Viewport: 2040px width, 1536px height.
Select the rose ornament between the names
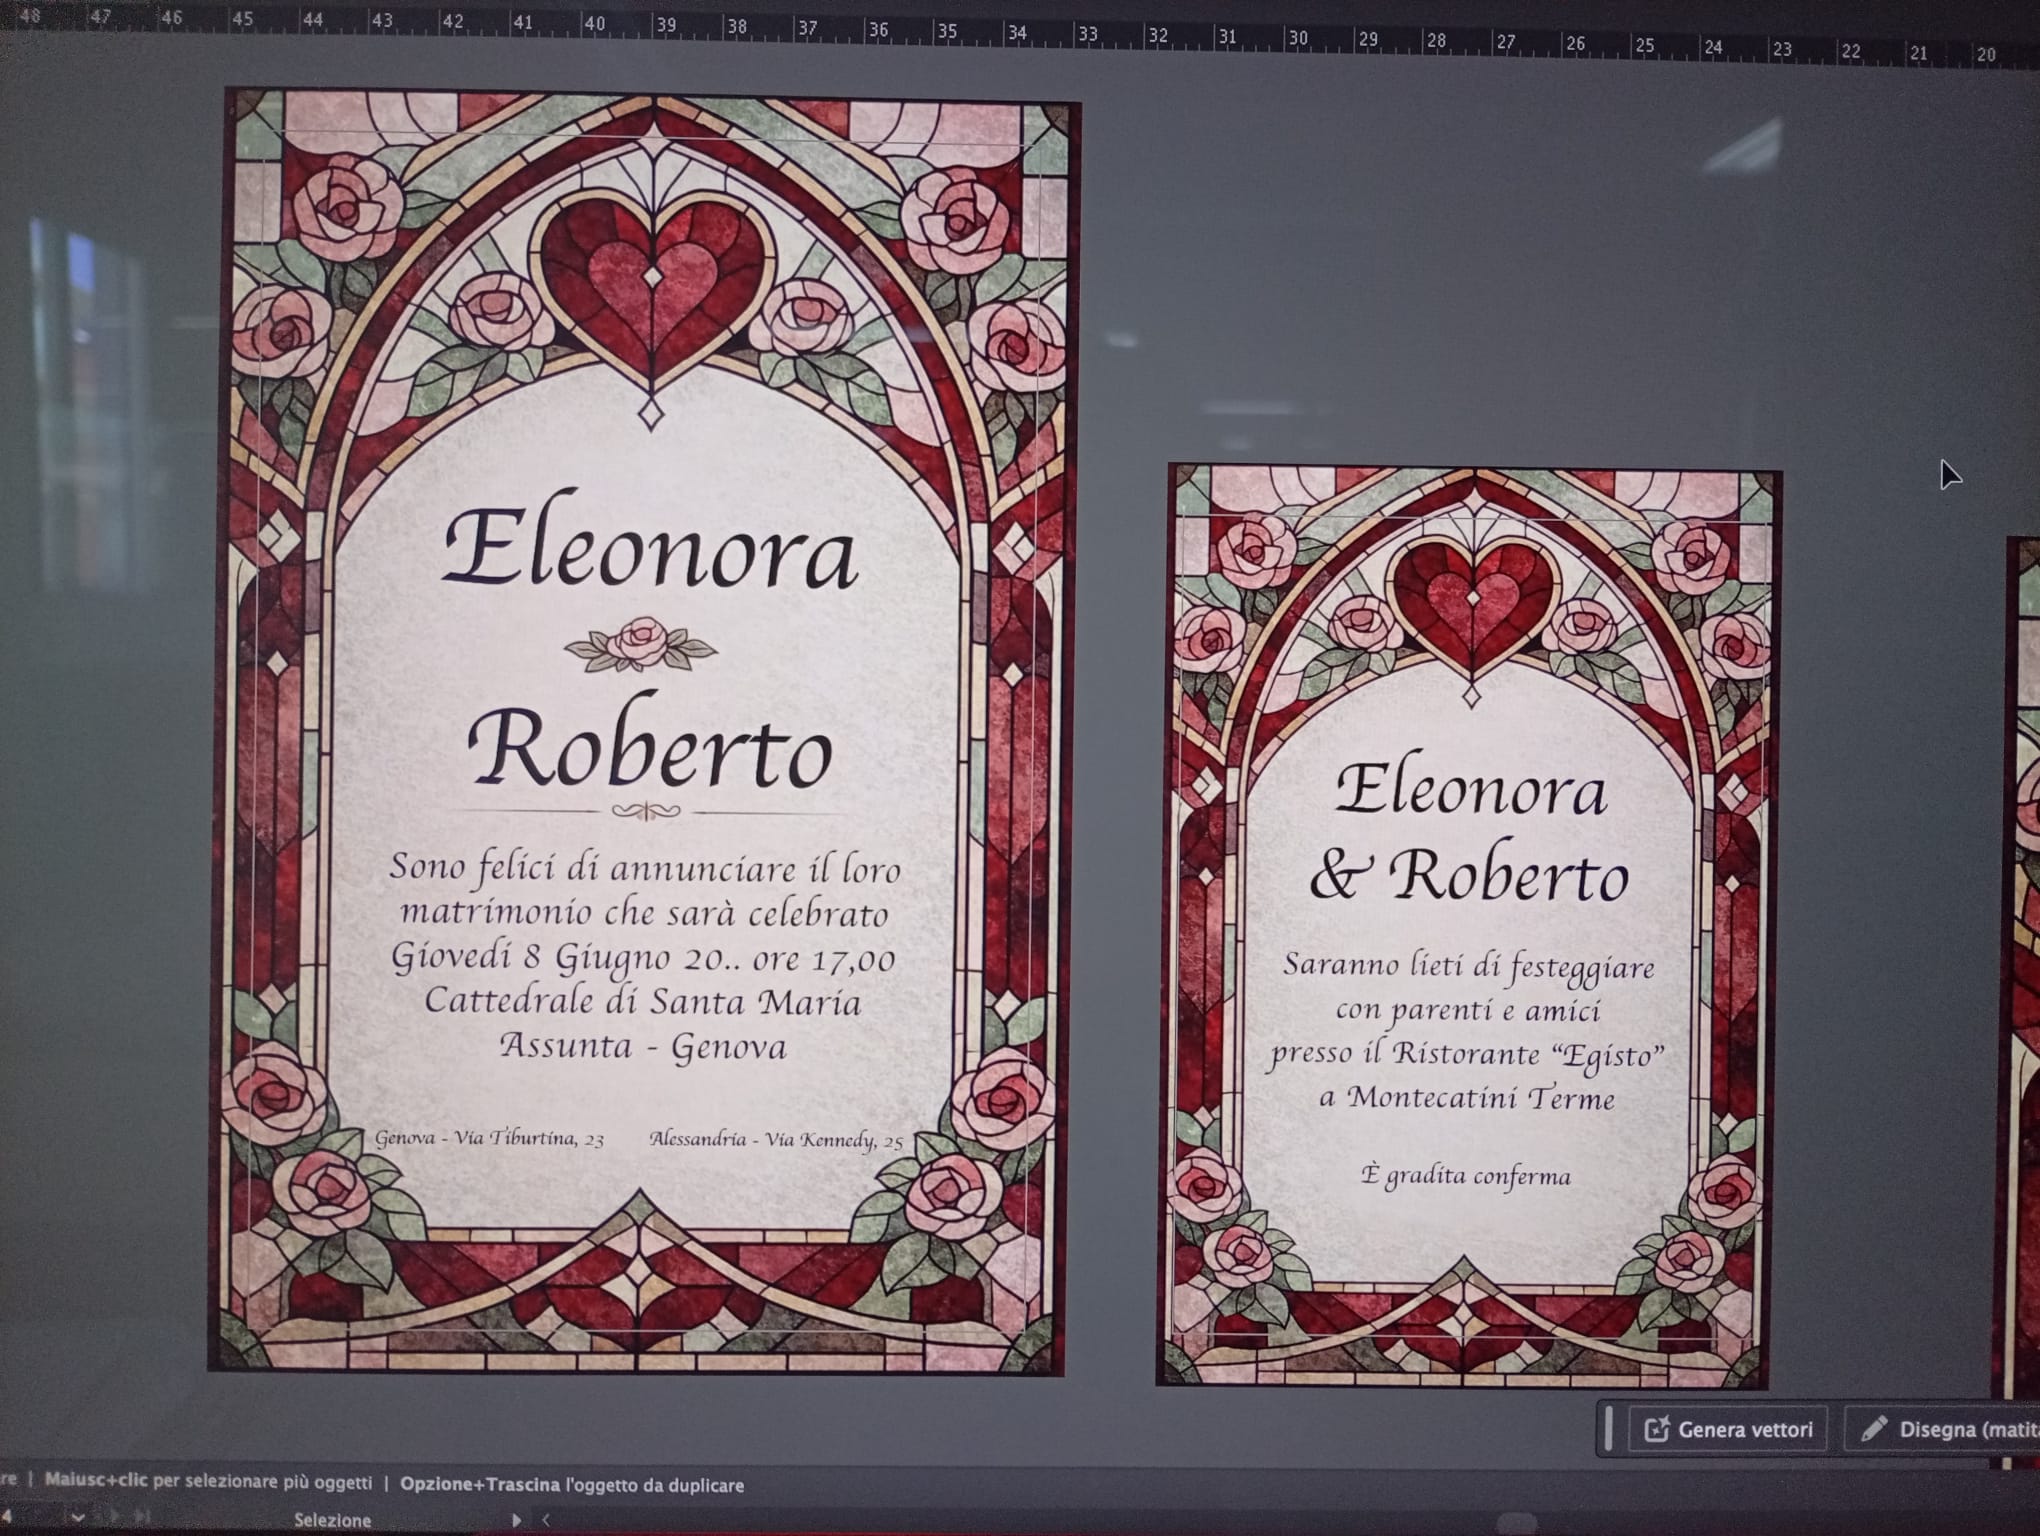pos(641,645)
